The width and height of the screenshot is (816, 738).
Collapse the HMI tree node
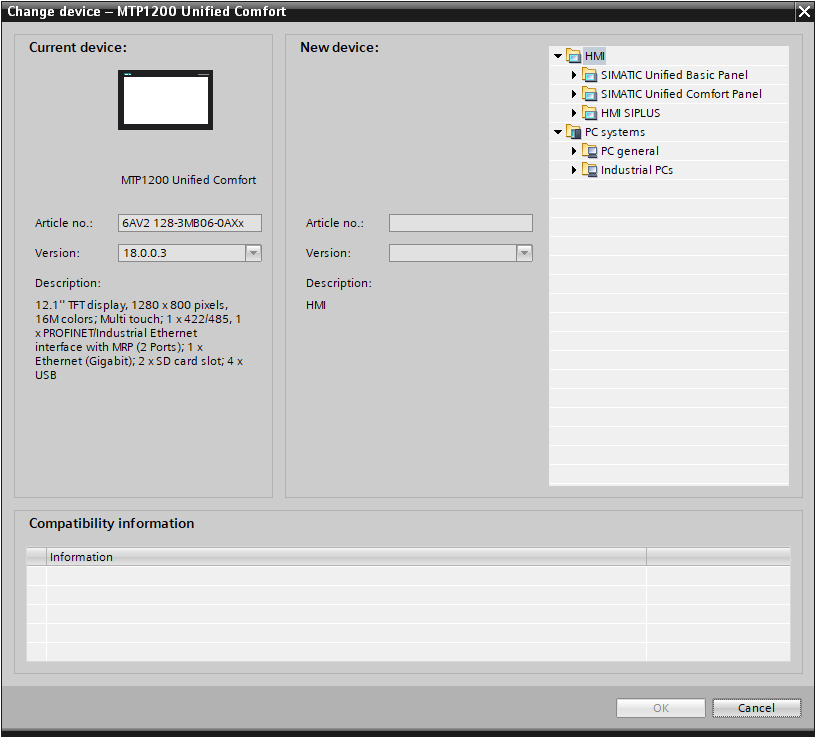click(x=558, y=56)
